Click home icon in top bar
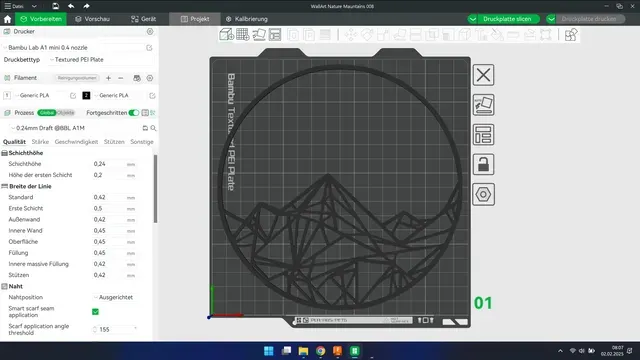The height and width of the screenshot is (360, 640). pyautogui.click(x=7, y=19)
